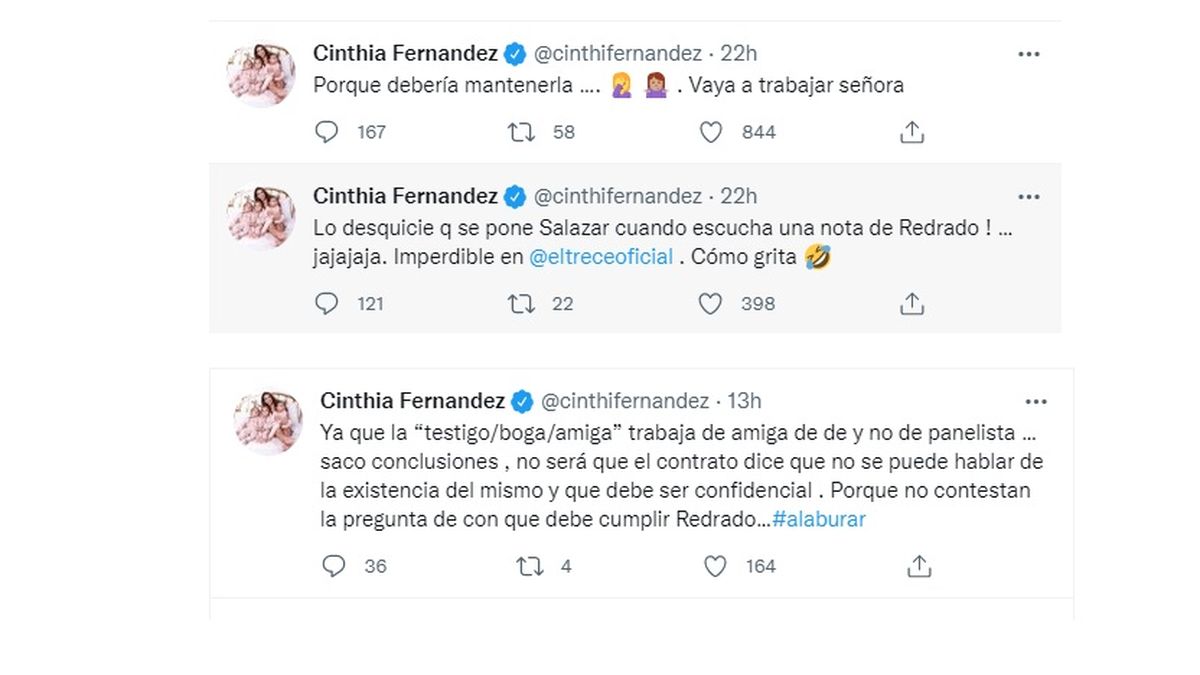The width and height of the screenshot is (1200, 675).
Task: Open more options on the 13h tweet
Action: (1036, 402)
